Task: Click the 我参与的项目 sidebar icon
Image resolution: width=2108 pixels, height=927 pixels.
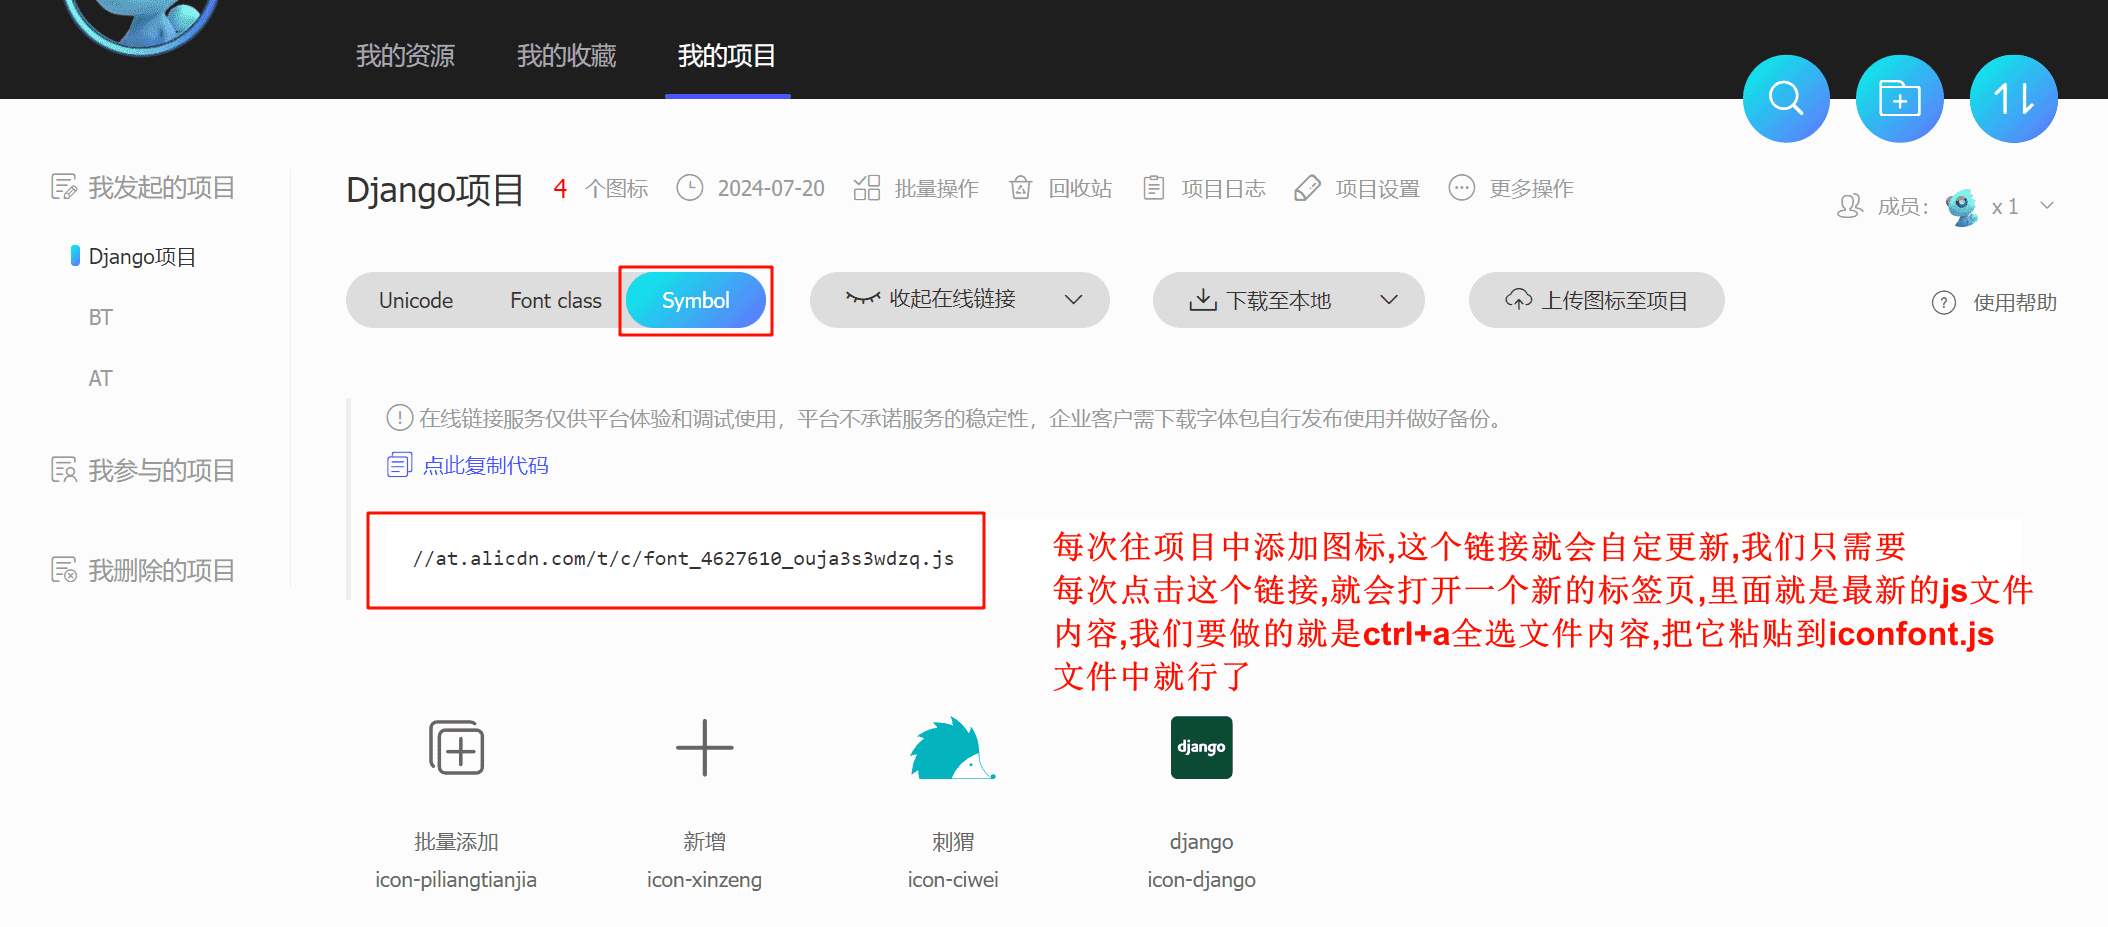Action: 64,470
